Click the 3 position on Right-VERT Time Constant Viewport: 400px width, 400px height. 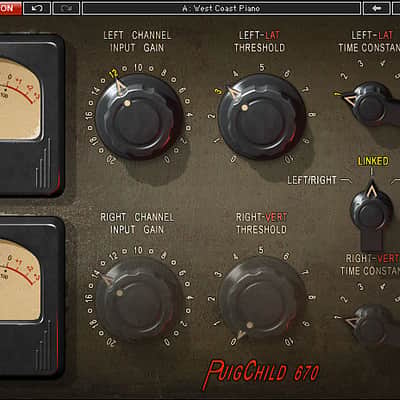(x=361, y=287)
